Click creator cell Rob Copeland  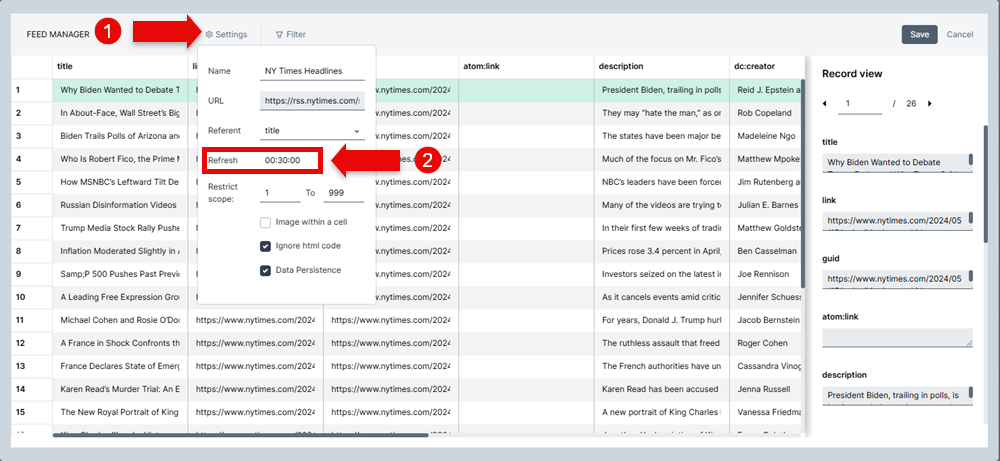click(765, 113)
